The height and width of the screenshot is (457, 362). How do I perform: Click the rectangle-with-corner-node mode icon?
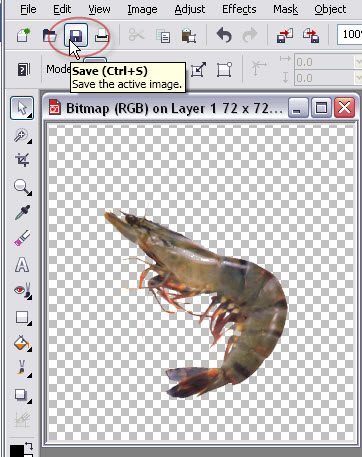click(224, 70)
